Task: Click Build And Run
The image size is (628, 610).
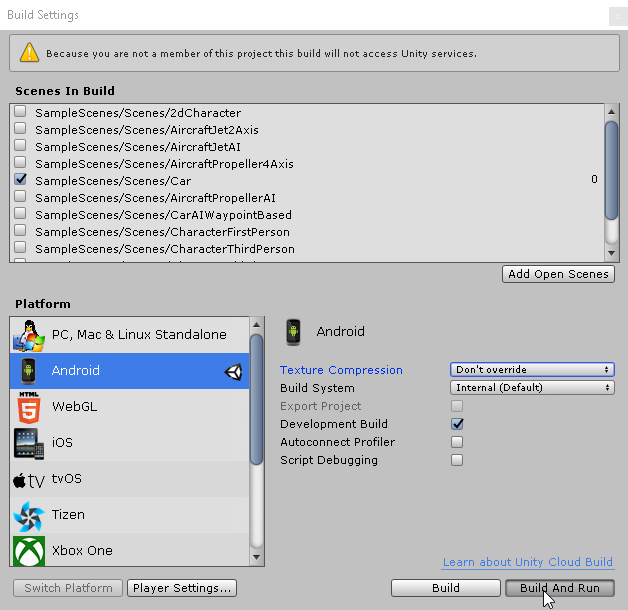Action: [560, 588]
